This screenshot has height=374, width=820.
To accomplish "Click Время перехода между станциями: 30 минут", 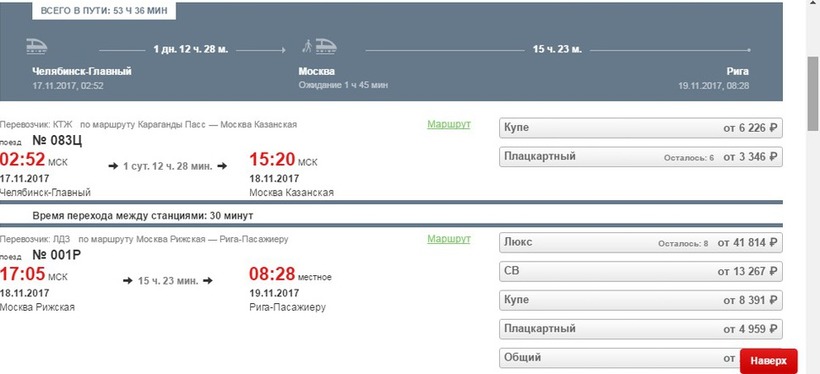I will click(143, 216).
